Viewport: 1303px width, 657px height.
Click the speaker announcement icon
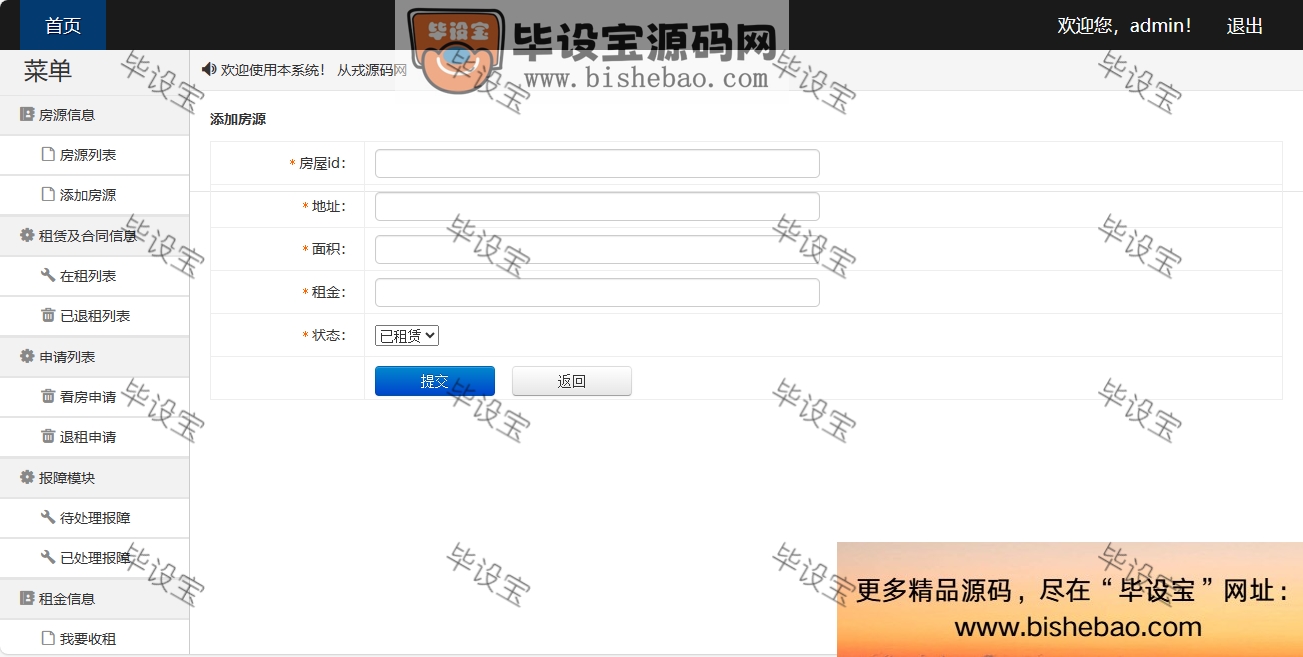tap(209, 70)
